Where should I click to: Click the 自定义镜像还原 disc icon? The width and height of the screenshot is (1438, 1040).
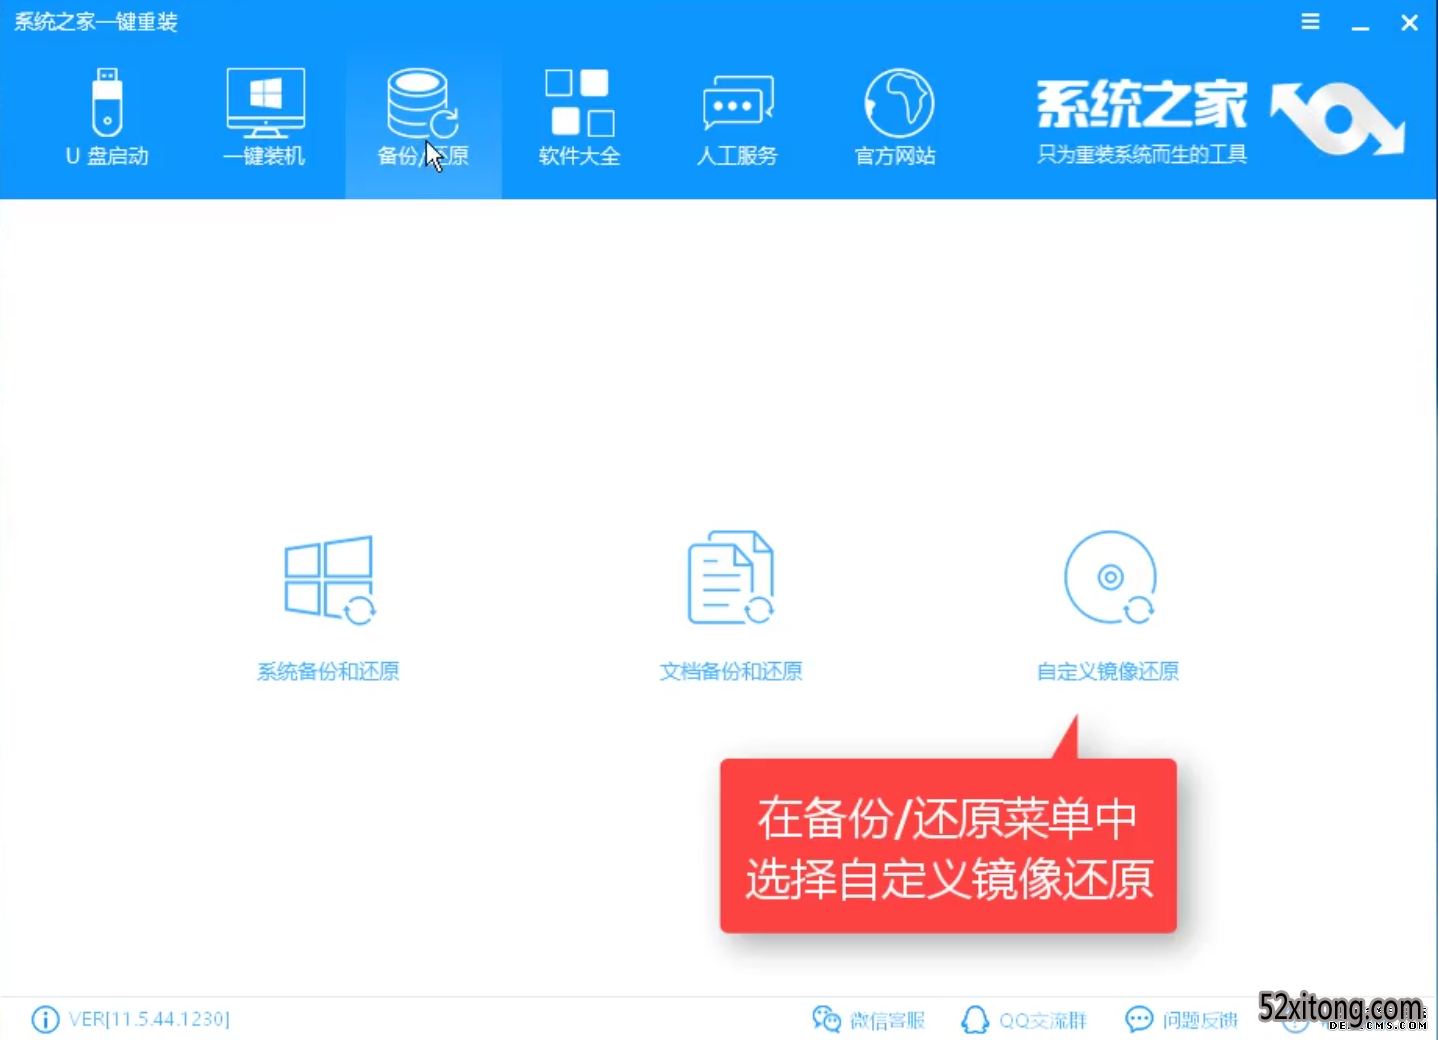pos(1110,577)
